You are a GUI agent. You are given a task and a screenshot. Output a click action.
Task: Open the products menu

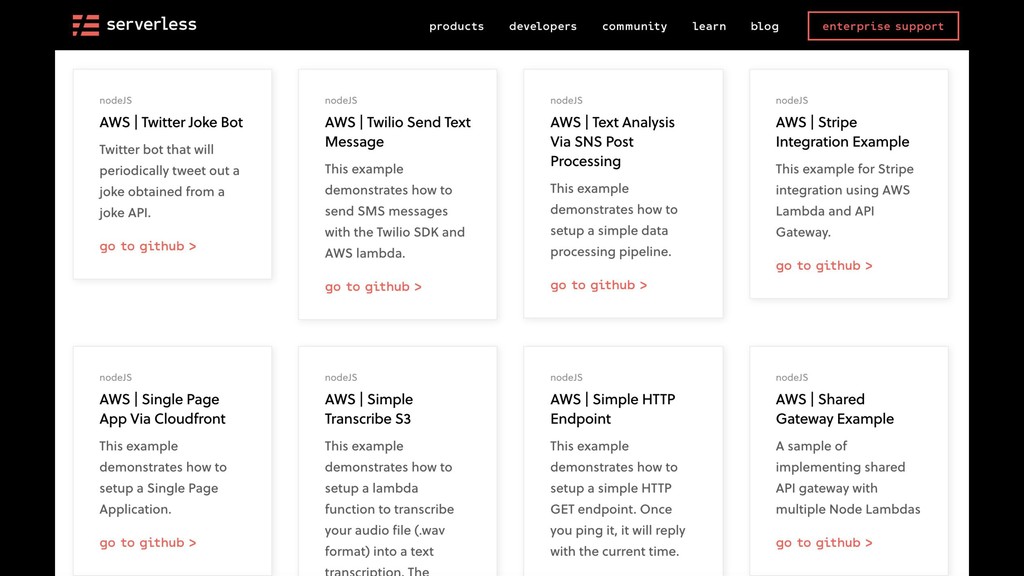456,26
